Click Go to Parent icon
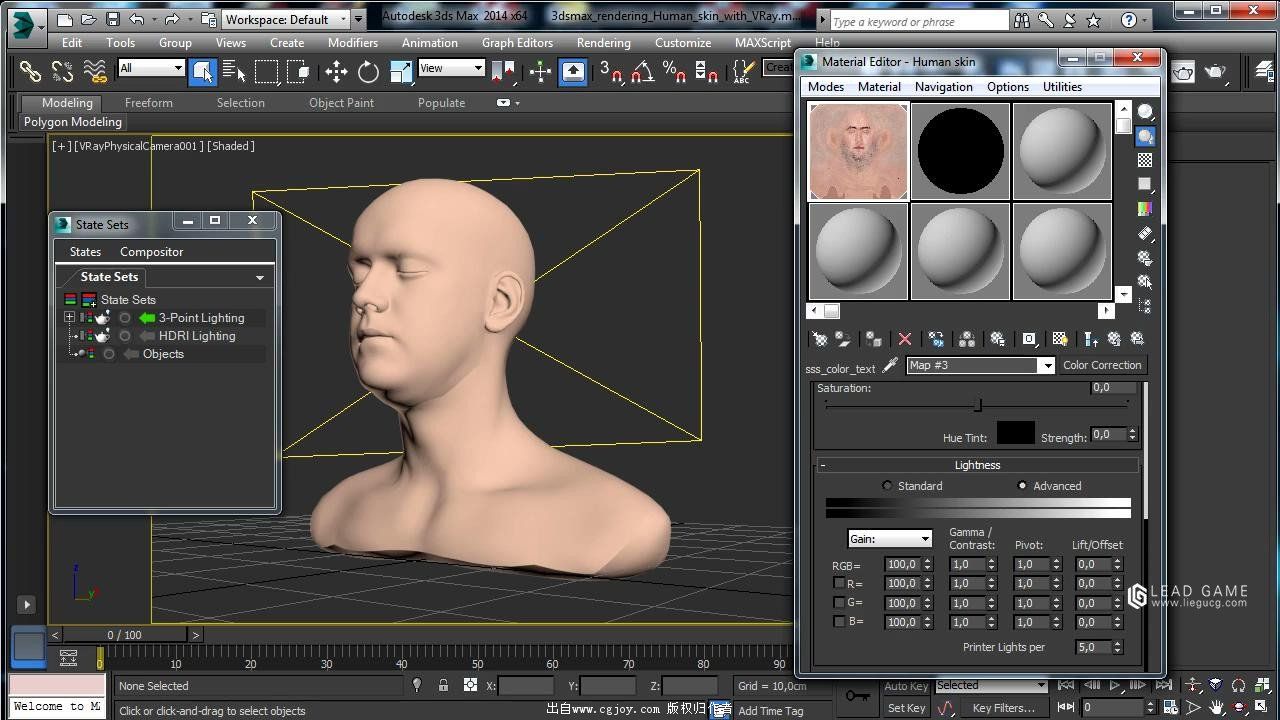The image size is (1280, 720). pyautogui.click(x=1114, y=339)
